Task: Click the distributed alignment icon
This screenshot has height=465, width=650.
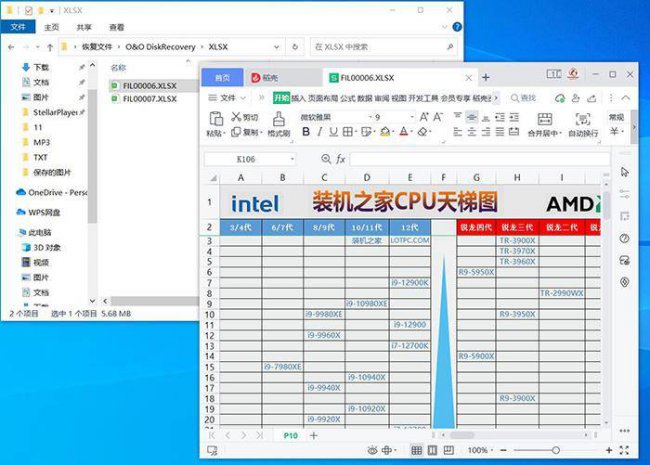Action: 514,132
